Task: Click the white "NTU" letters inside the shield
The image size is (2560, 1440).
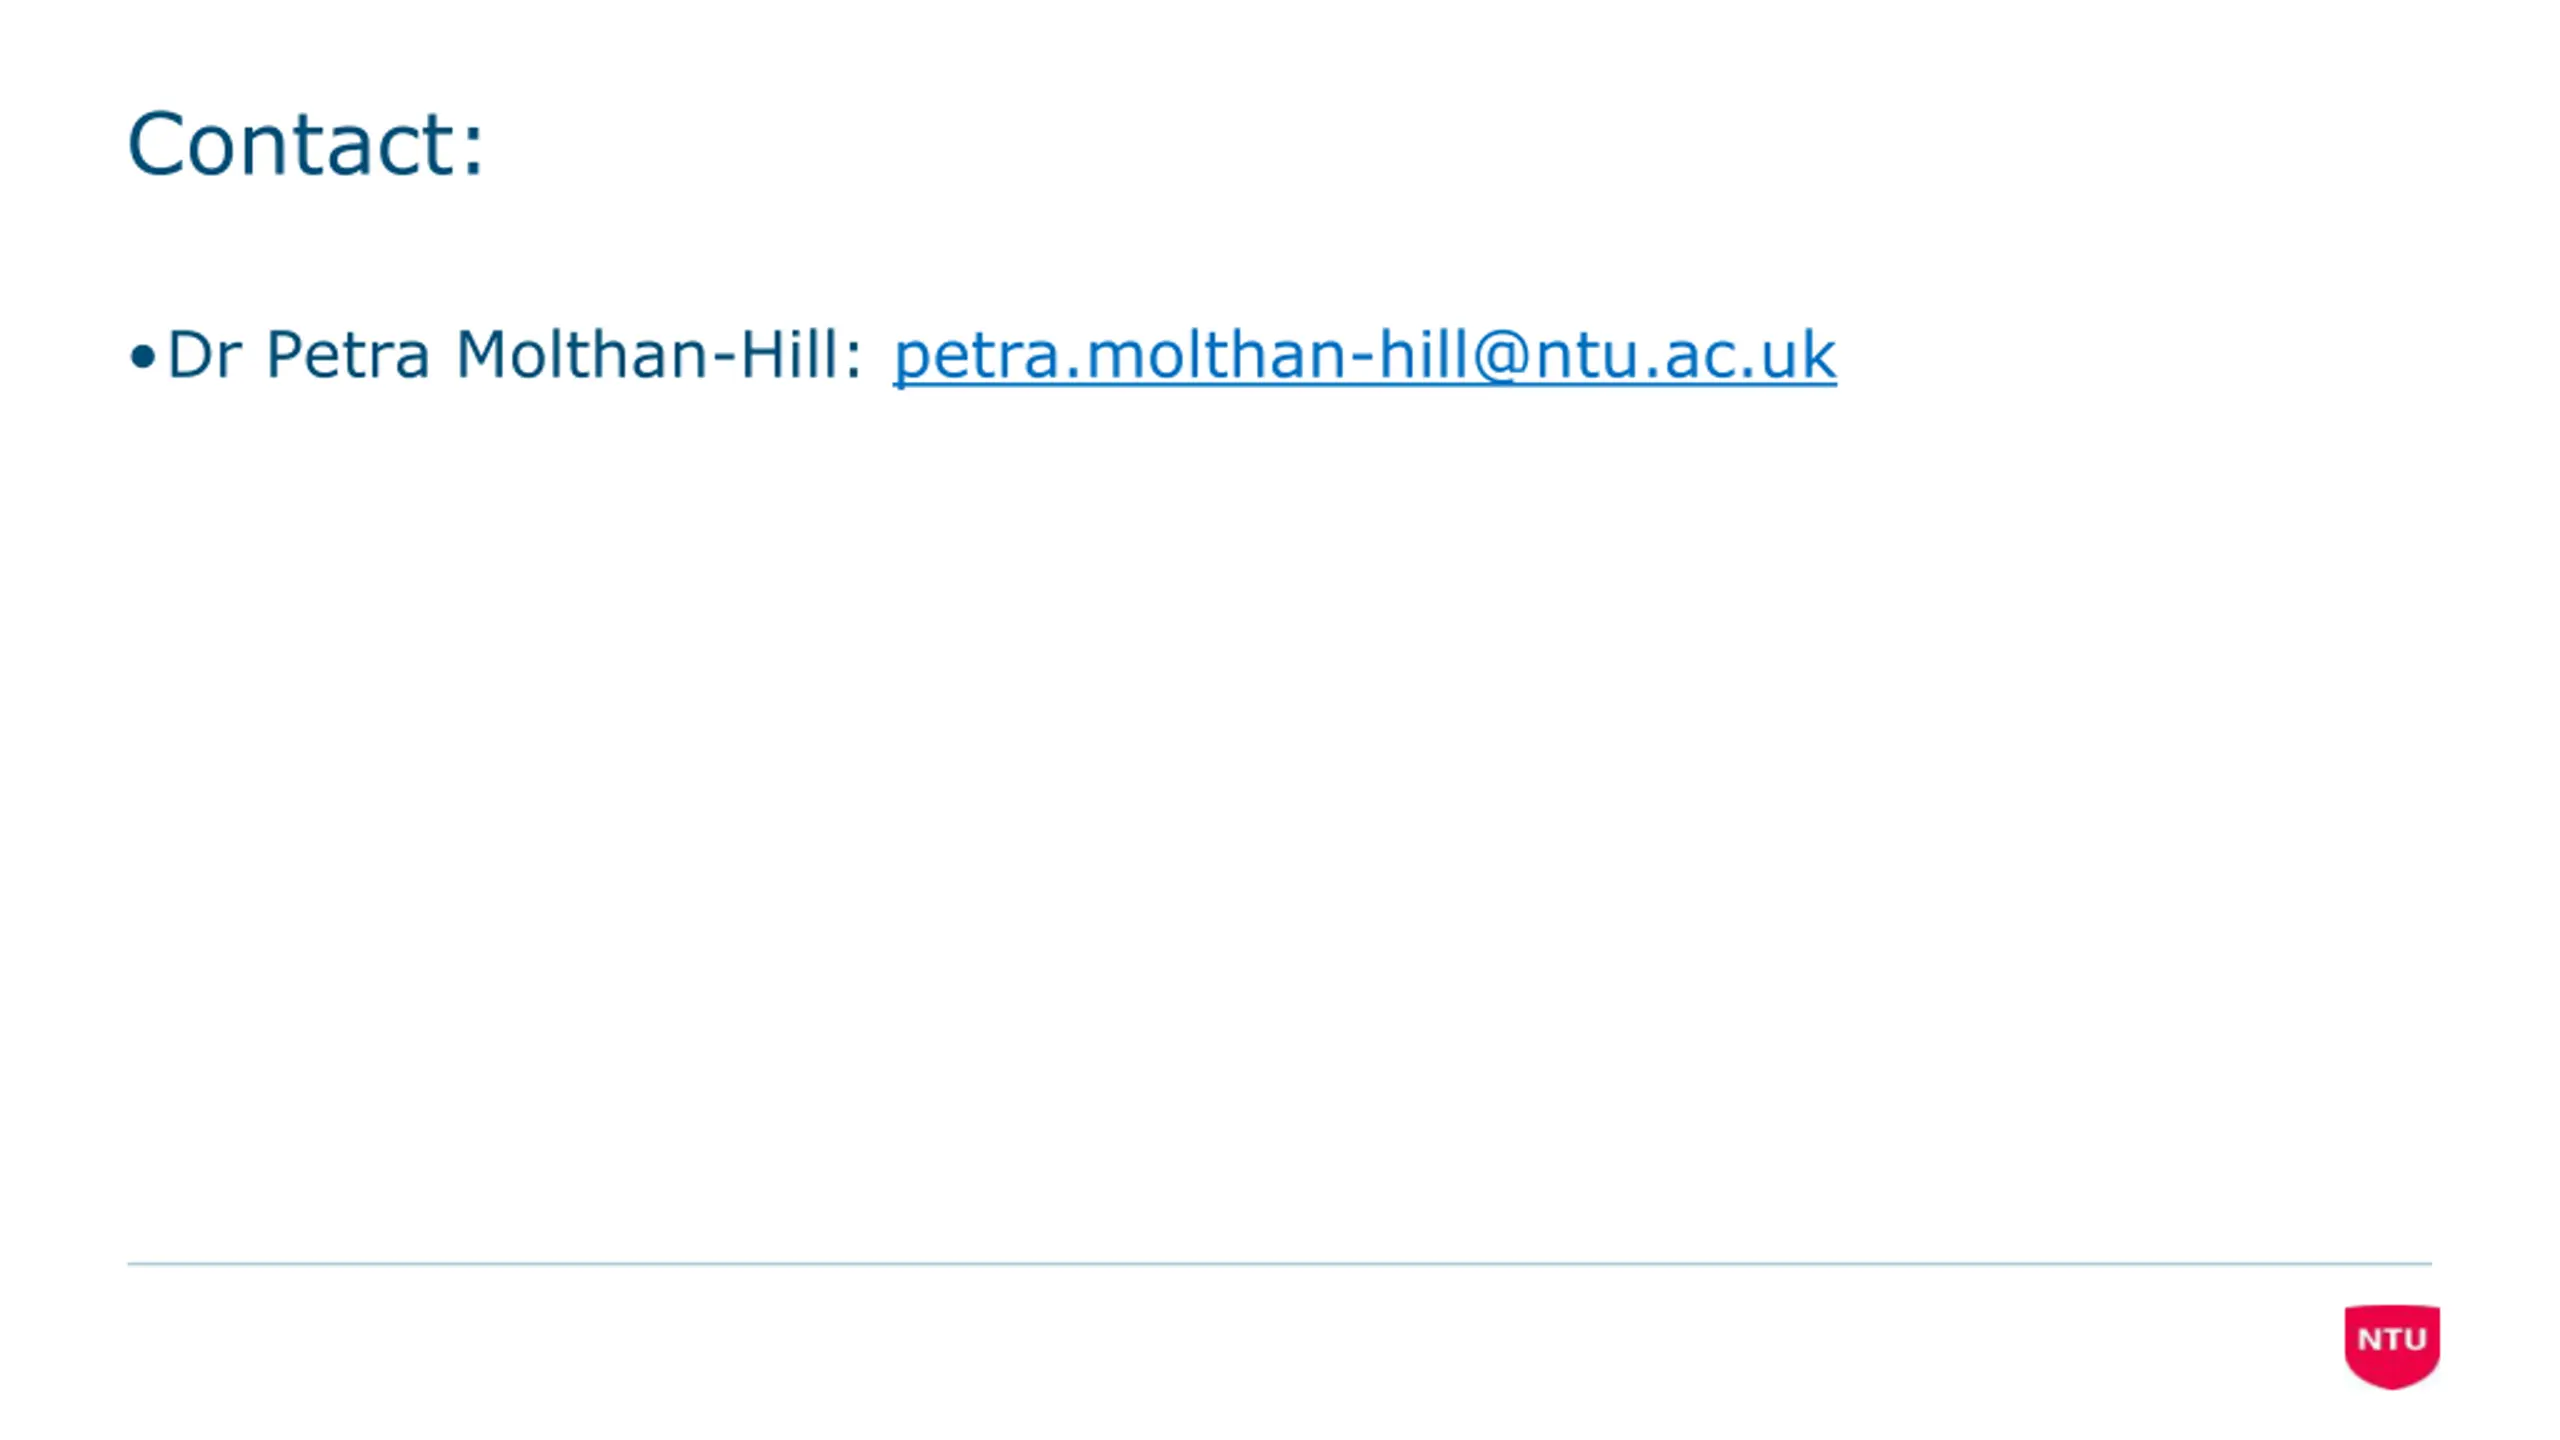Action: pos(2392,1339)
